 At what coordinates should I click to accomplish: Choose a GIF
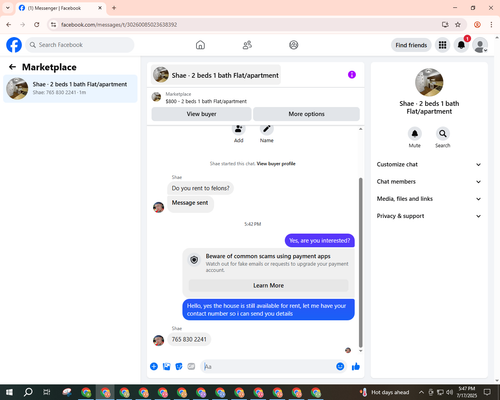click(191, 367)
